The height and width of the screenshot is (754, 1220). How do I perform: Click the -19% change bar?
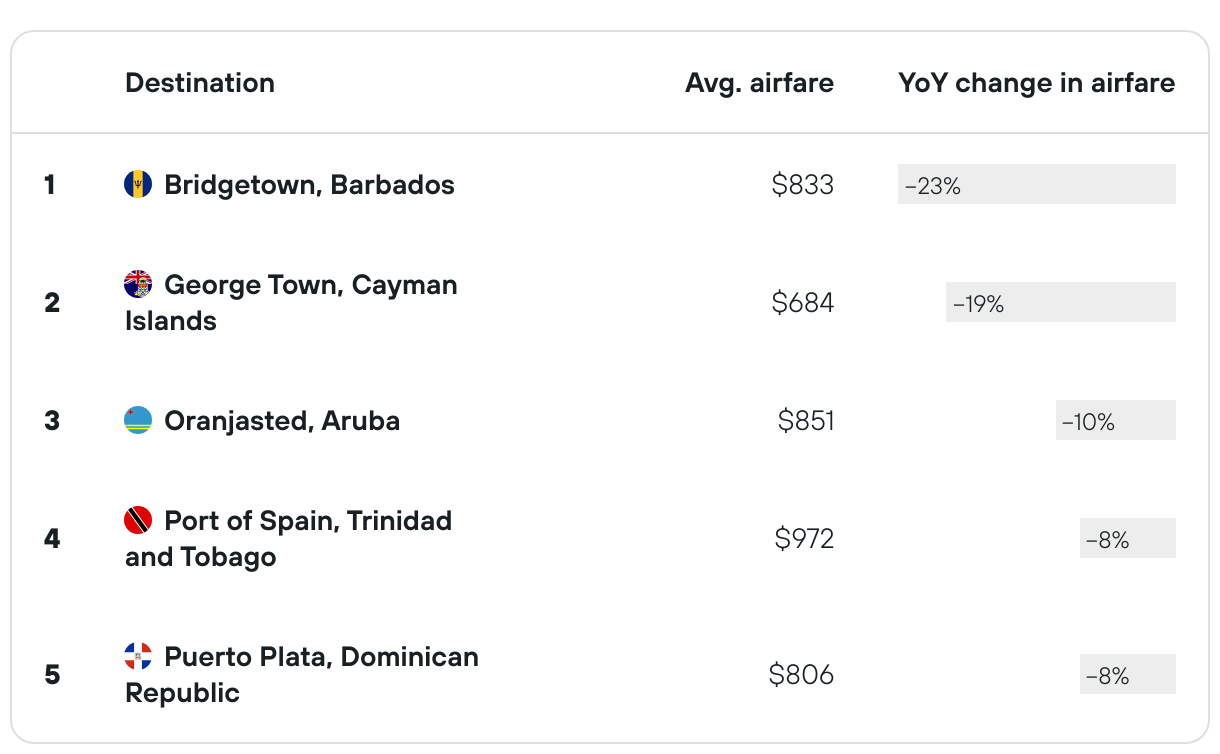1061,302
